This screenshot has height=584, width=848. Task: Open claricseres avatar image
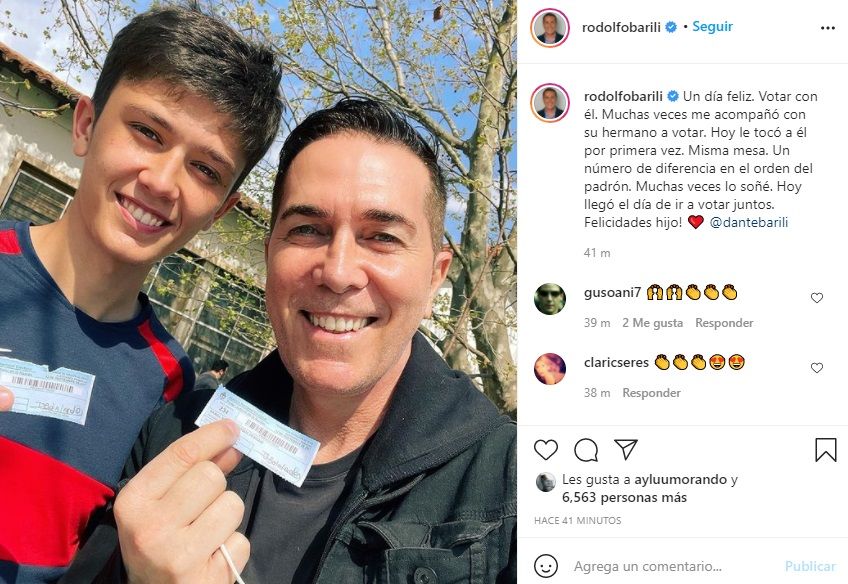(x=549, y=368)
